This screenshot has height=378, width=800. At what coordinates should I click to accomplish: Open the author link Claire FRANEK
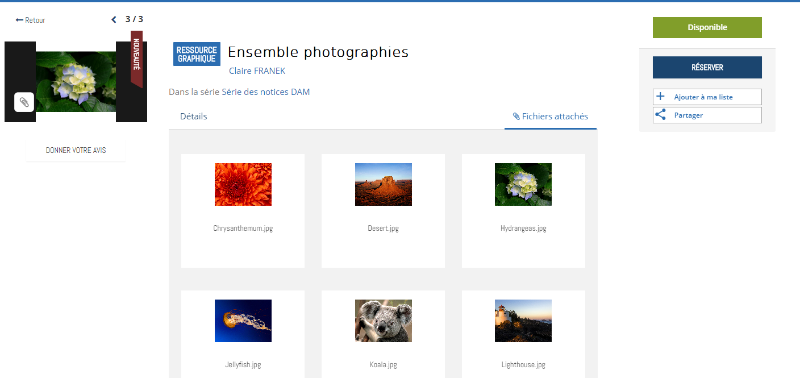[257, 71]
